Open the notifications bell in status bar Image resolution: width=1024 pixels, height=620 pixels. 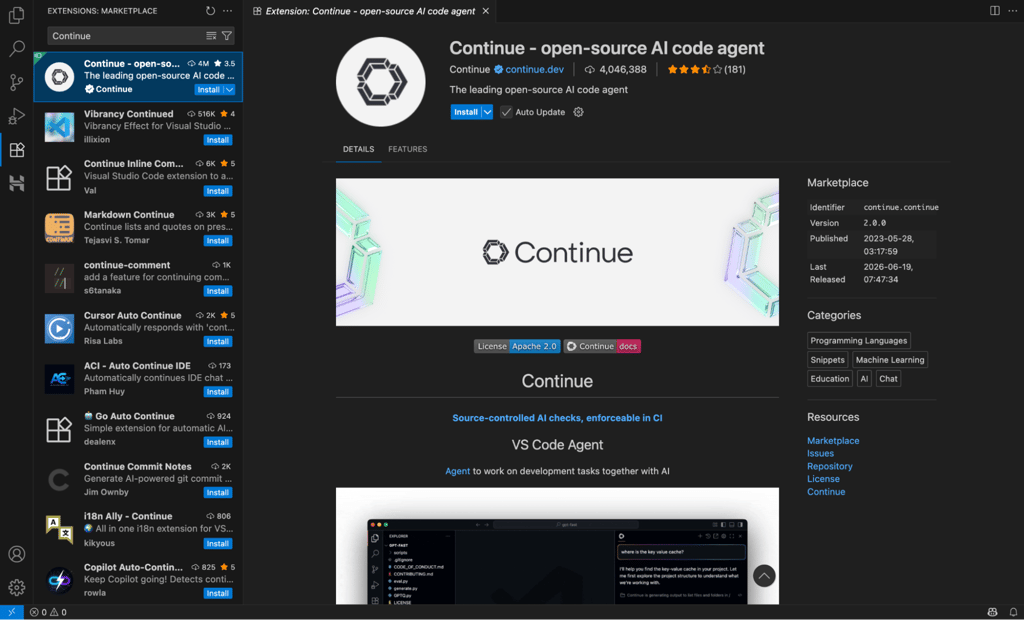coord(1013,612)
